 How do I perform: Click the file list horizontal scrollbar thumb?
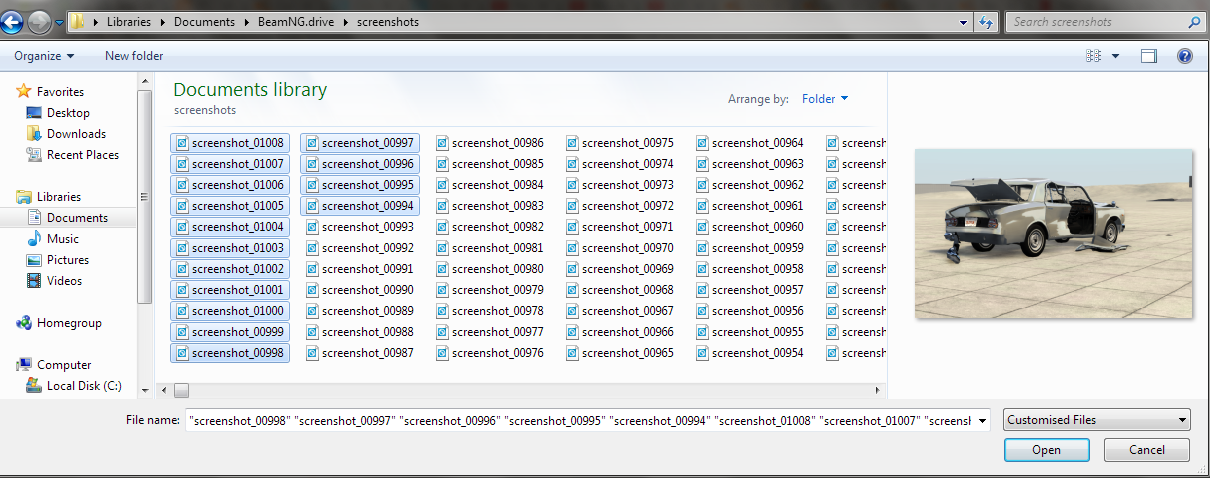pos(182,390)
